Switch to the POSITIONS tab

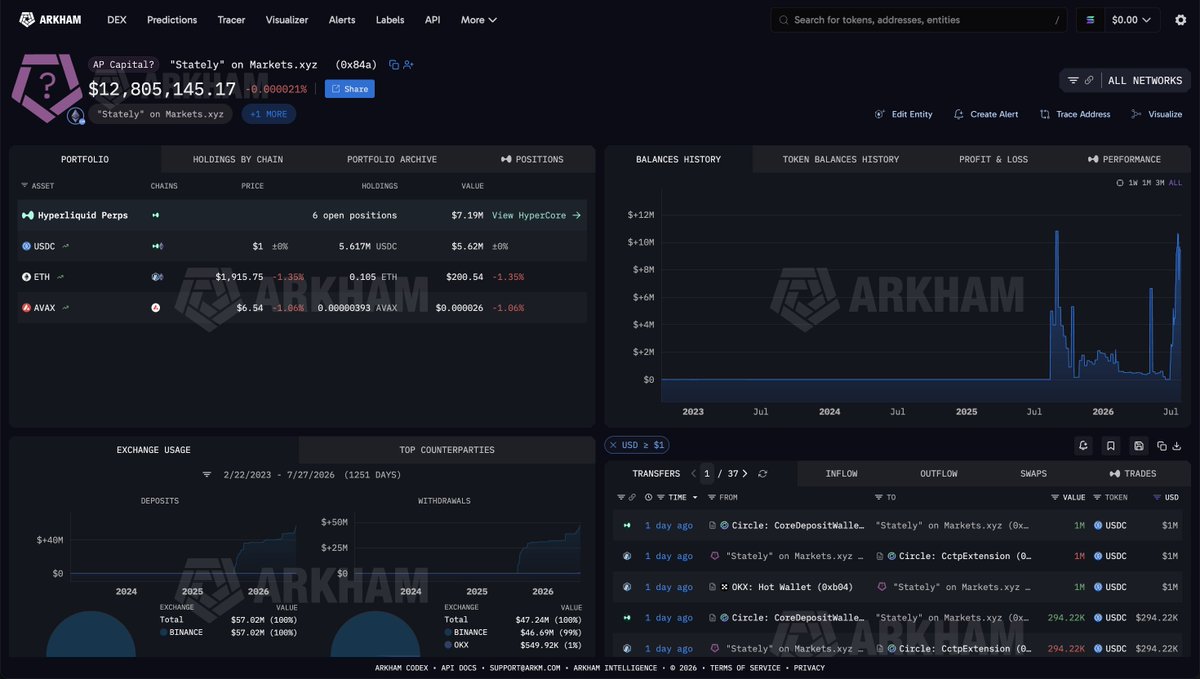tap(532, 159)
